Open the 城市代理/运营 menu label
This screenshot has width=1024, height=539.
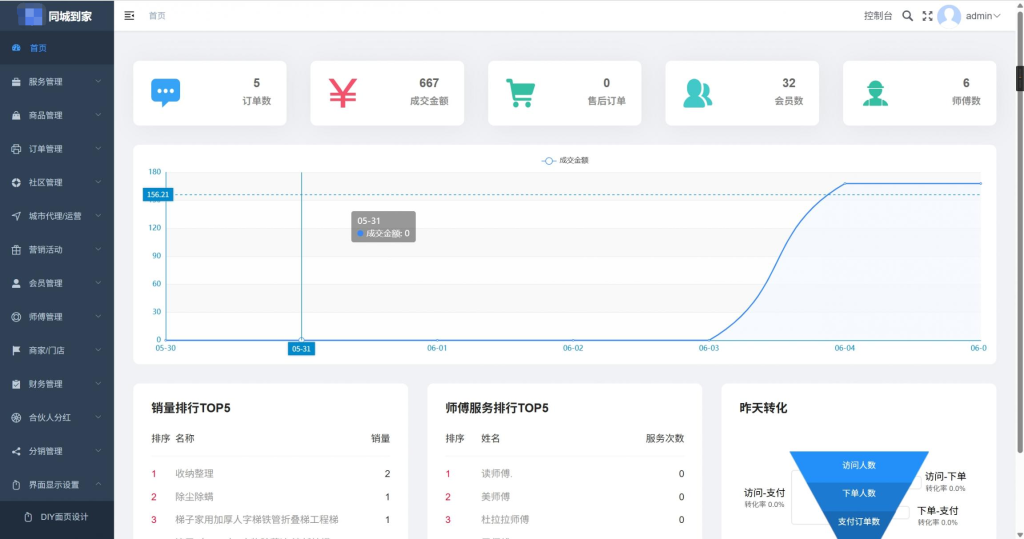click(x=55, y=216)
